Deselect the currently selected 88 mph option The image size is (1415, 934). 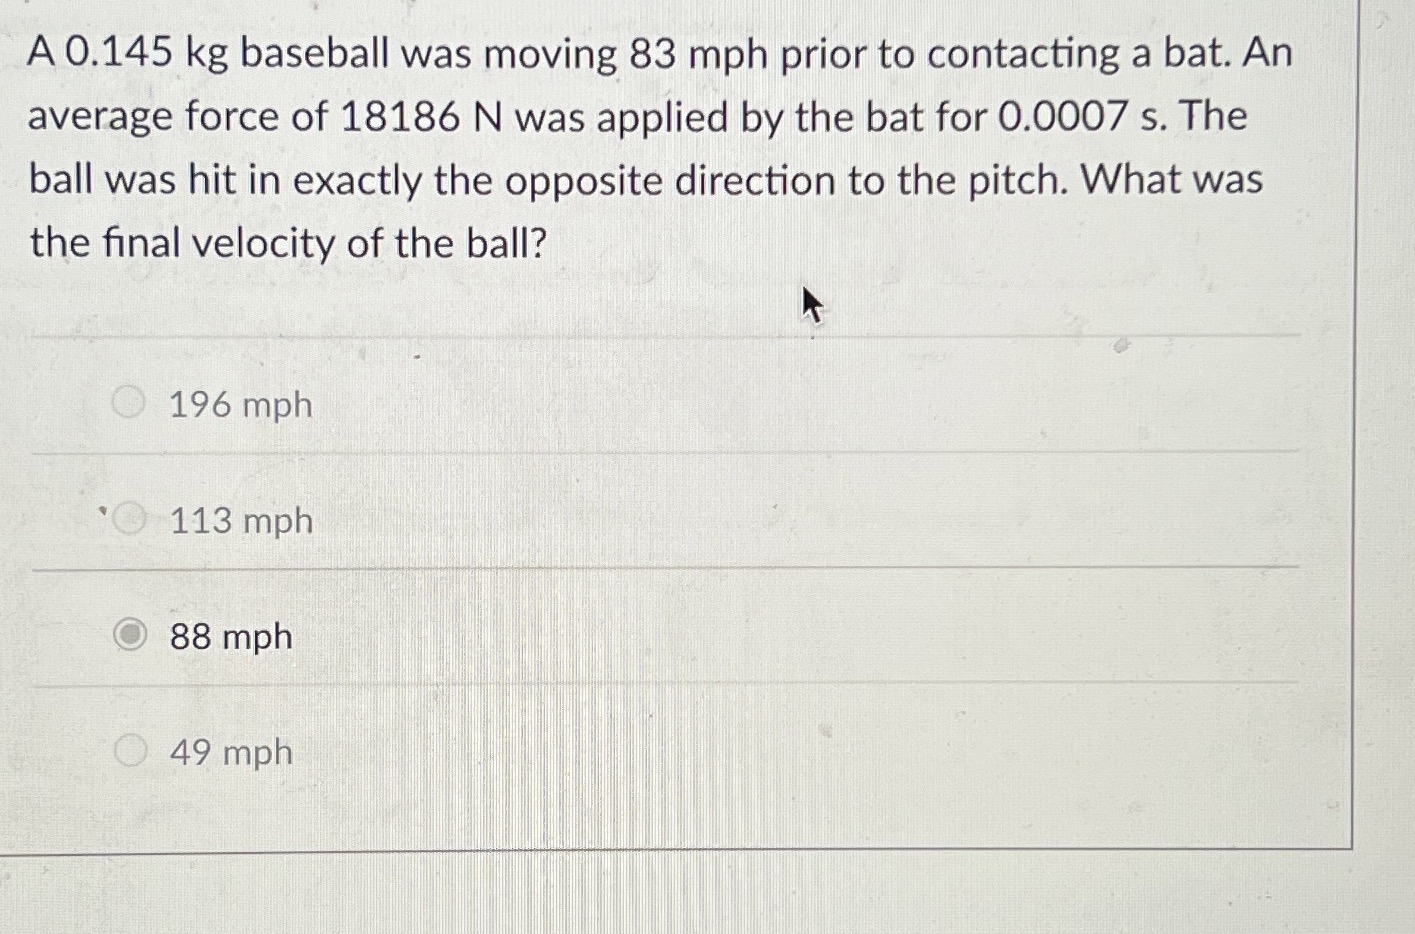[129, 634]
